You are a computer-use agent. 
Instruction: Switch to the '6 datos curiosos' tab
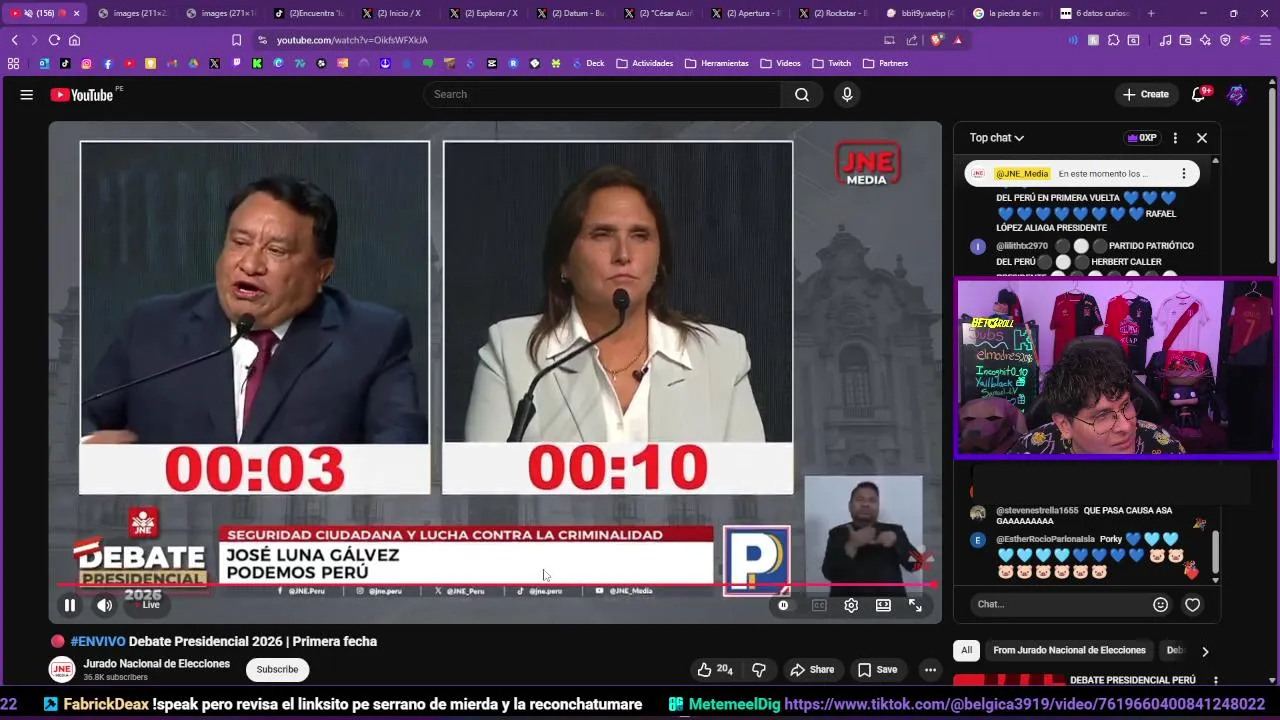tap(1095, 13)
